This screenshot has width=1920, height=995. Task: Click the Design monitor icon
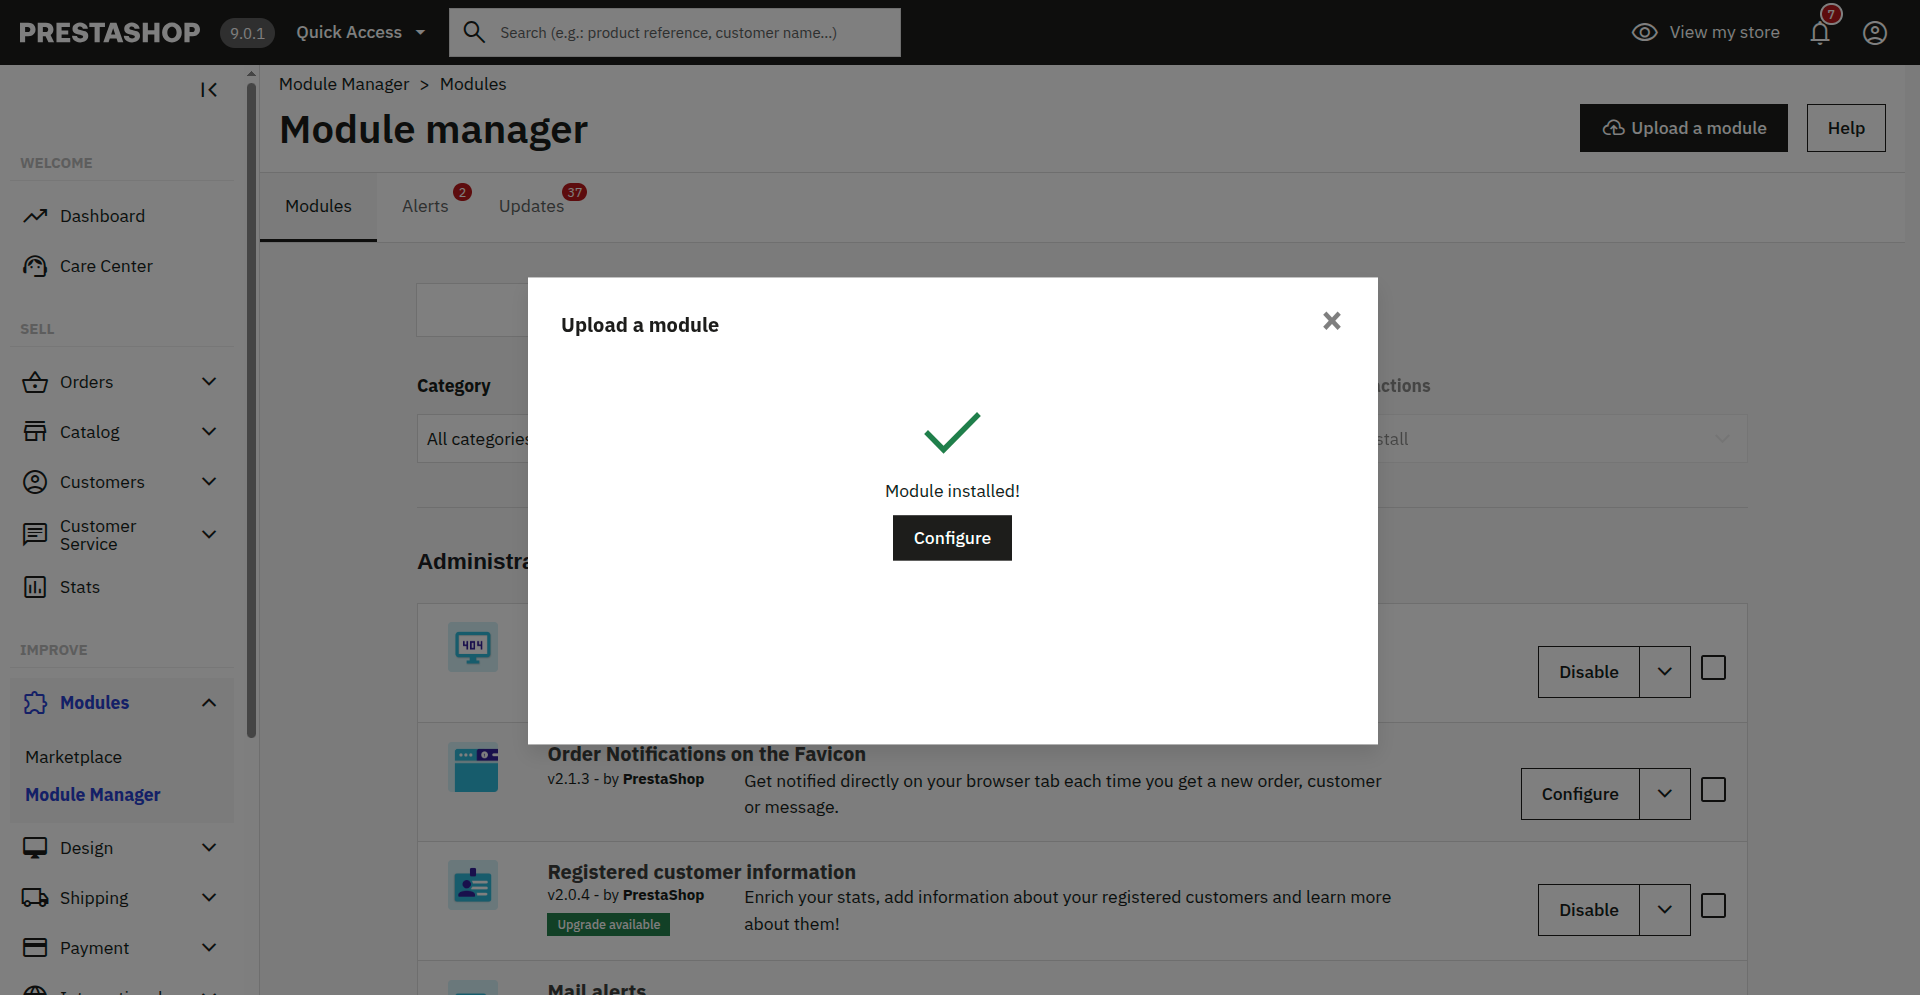35,848
